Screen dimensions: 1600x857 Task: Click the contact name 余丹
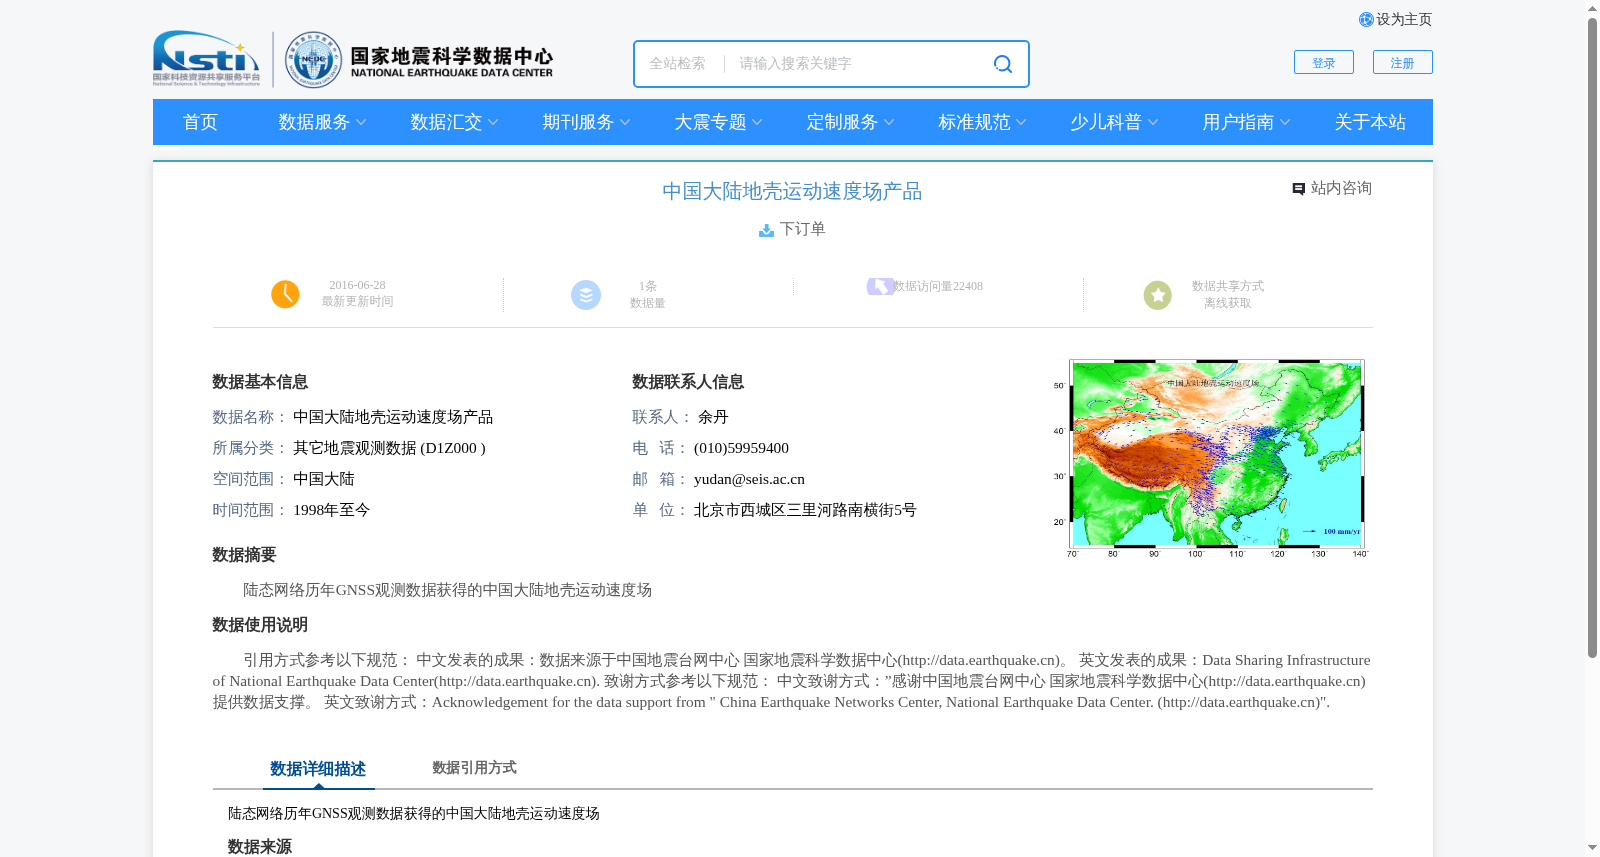713,418
